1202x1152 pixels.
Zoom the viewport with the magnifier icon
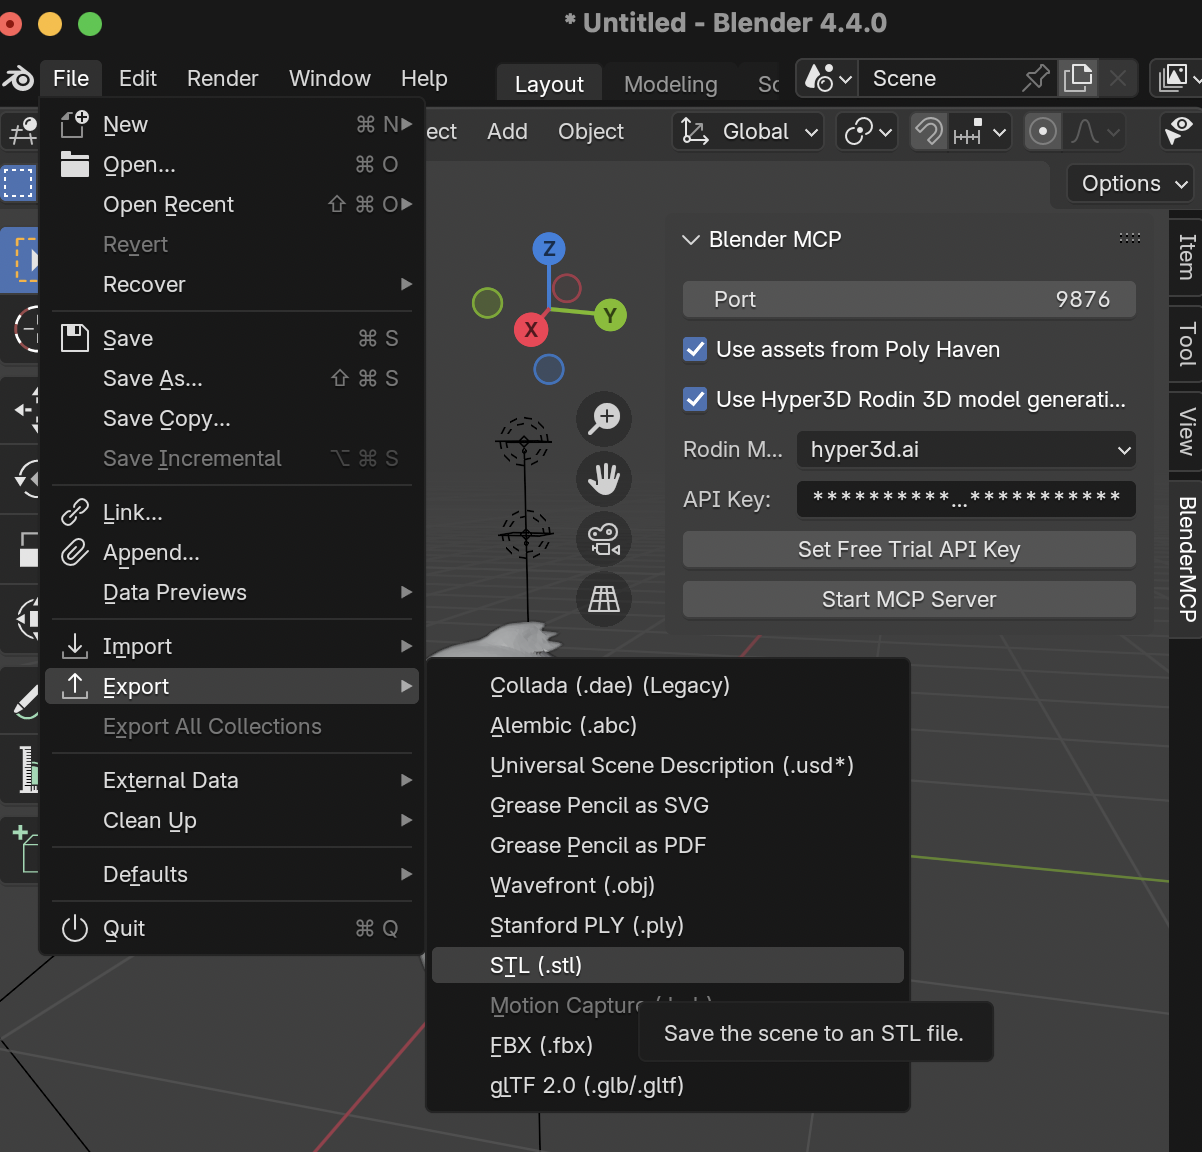(603, 419)
